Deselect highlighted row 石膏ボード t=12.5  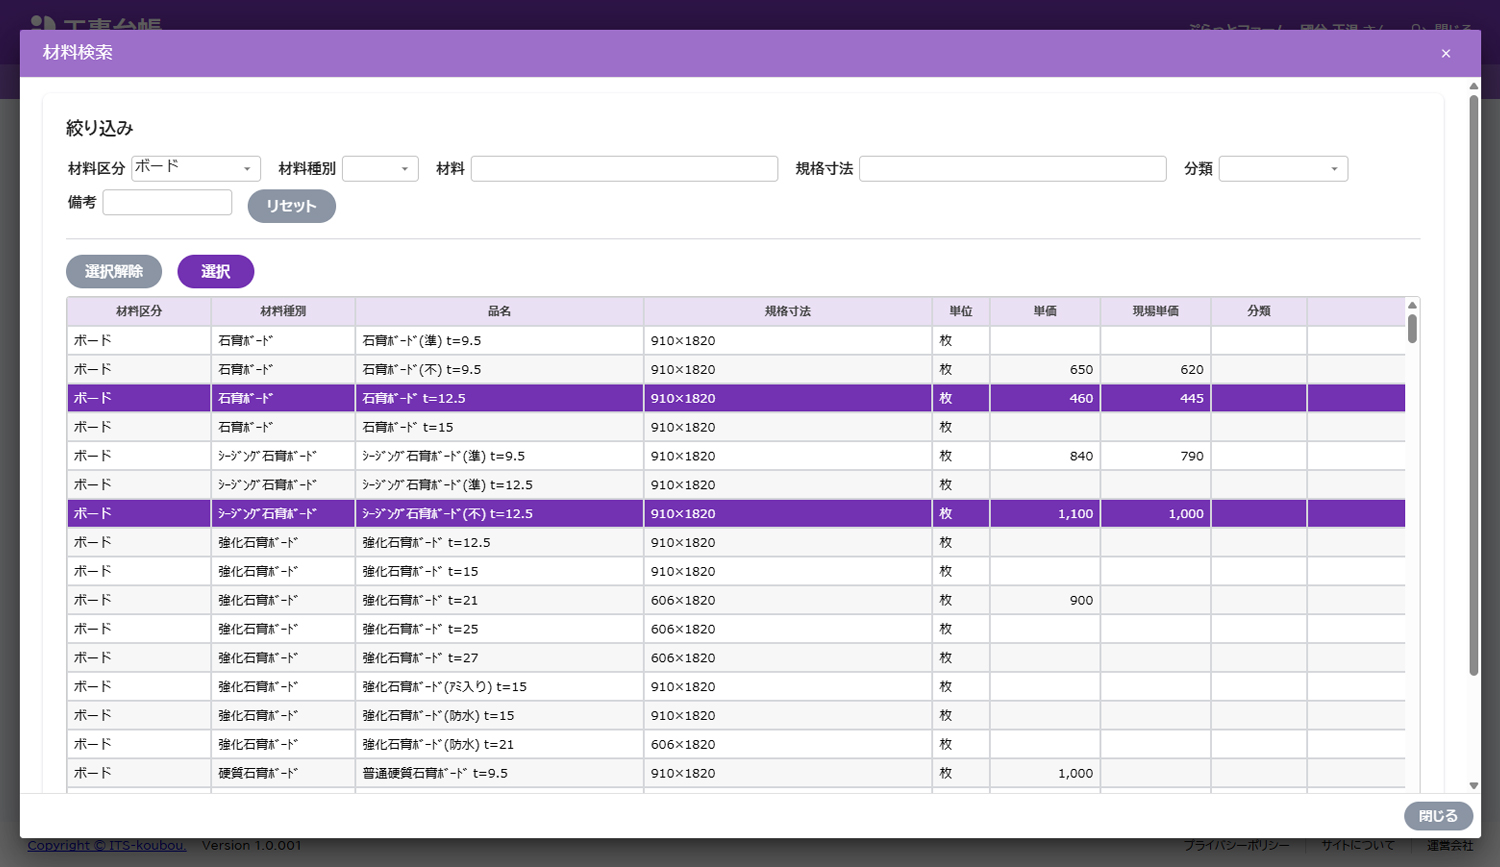[x=736, y=398]
